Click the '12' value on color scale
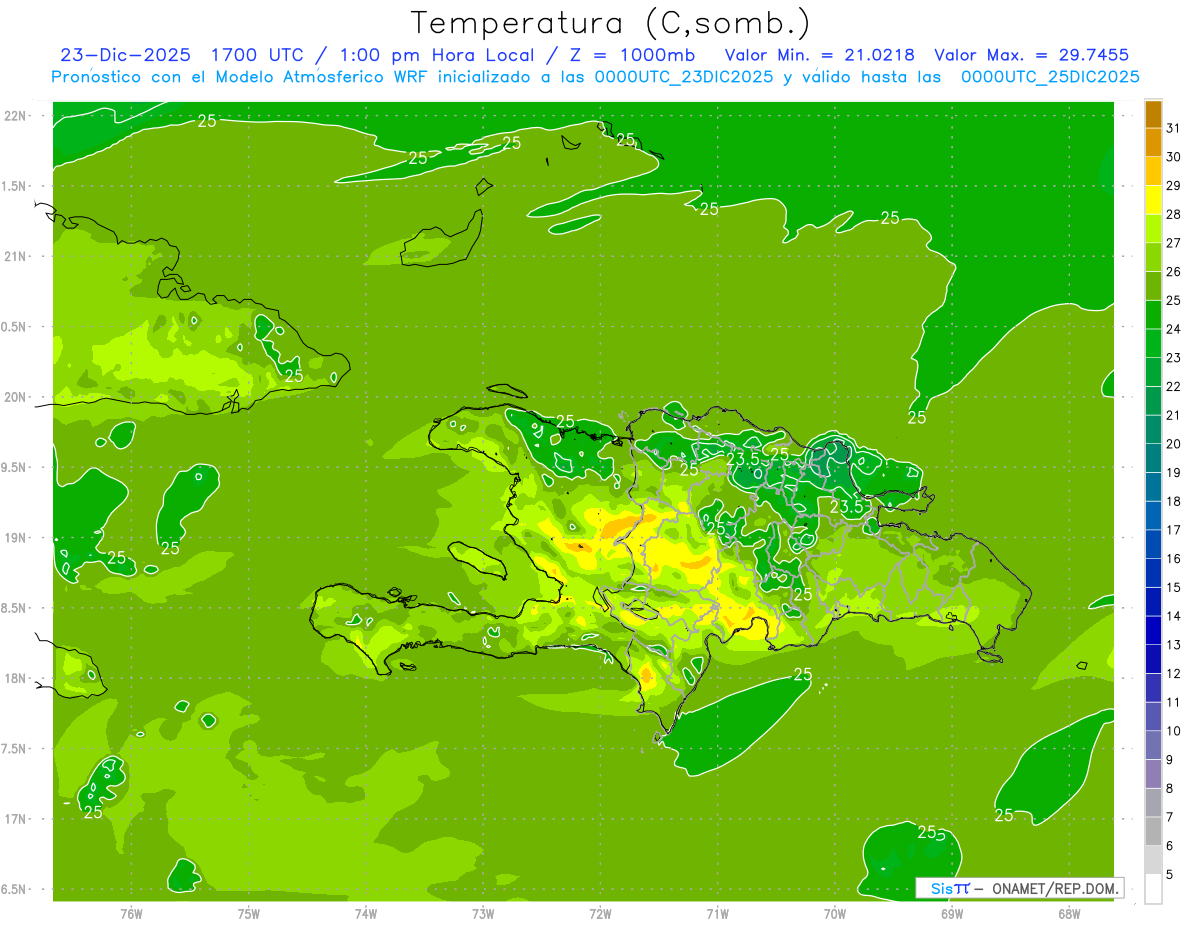Screen dimensions: 1200x927 point(1173,673)
